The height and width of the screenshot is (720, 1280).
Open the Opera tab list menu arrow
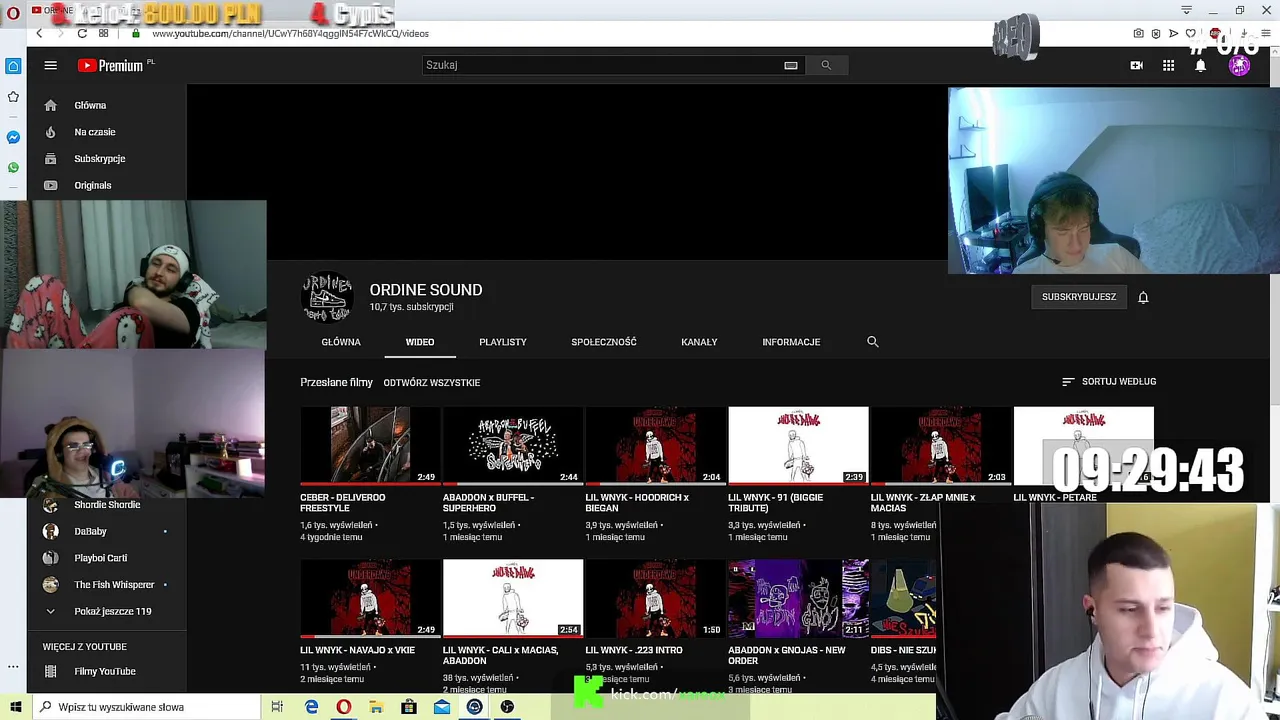click(x=1186, y=10)
